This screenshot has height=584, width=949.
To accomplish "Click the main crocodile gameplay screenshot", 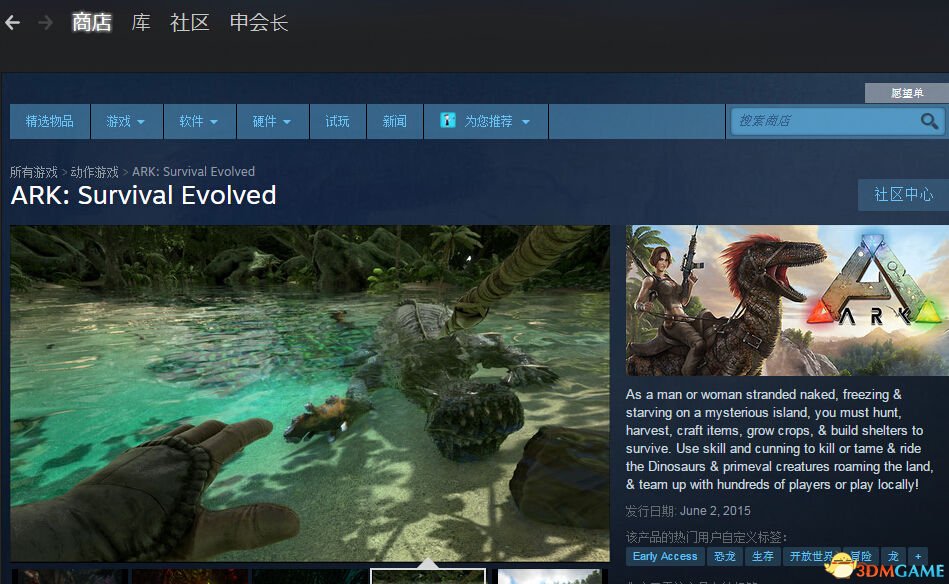I will (310, 393).
